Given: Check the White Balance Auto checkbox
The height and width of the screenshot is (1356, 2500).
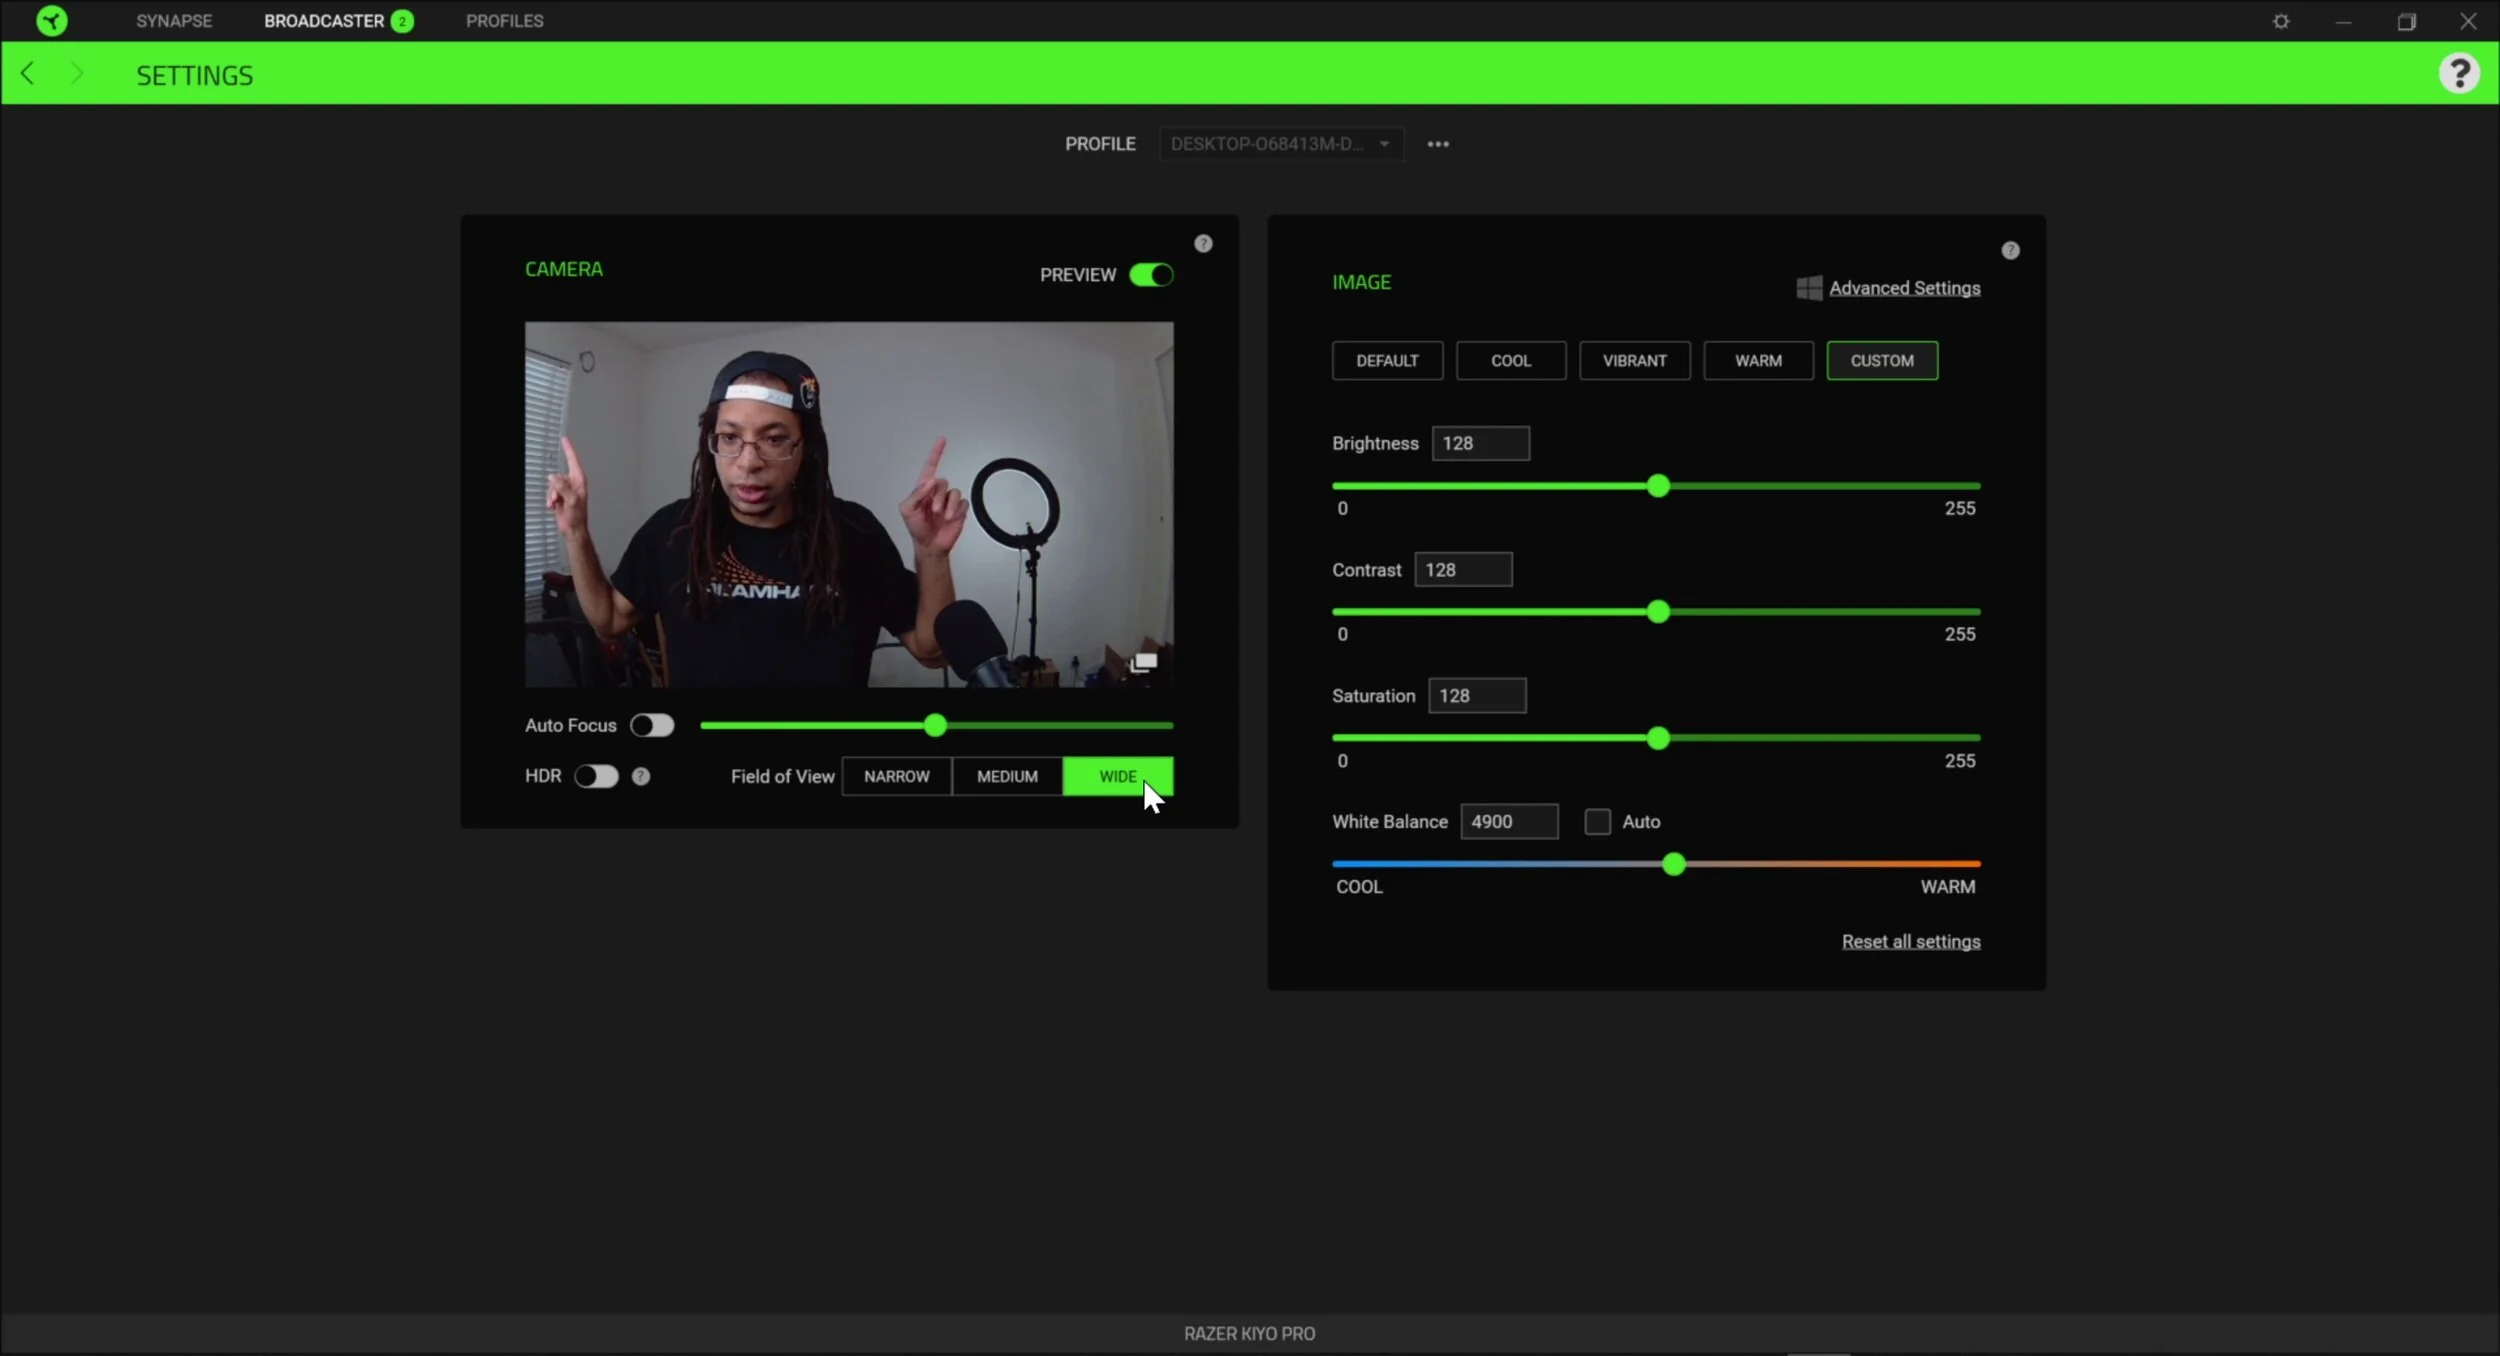Looking at the screenshot, I should [1597, 821].
